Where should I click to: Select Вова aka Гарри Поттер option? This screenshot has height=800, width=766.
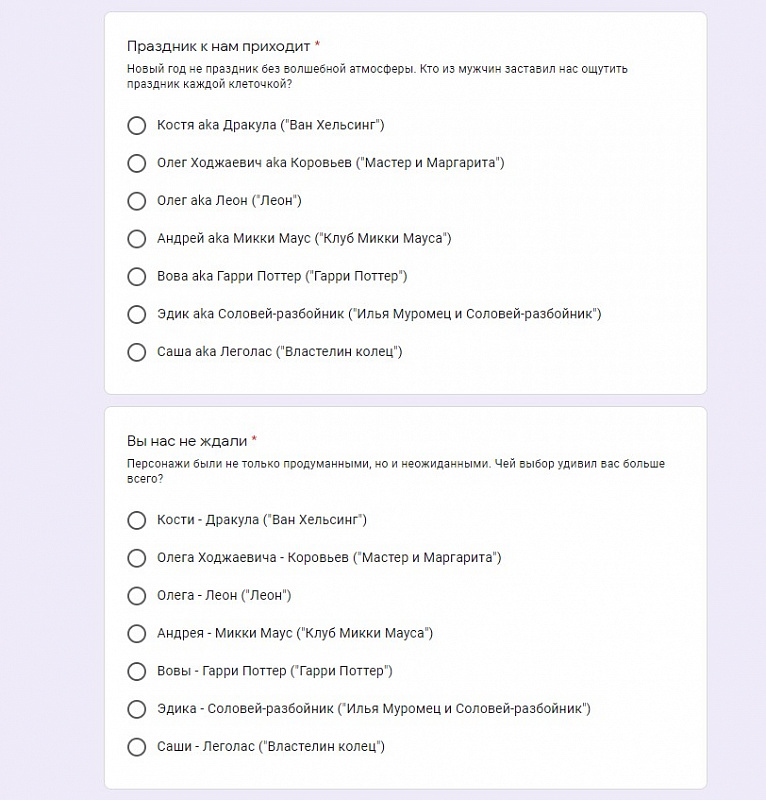point(136,276)
